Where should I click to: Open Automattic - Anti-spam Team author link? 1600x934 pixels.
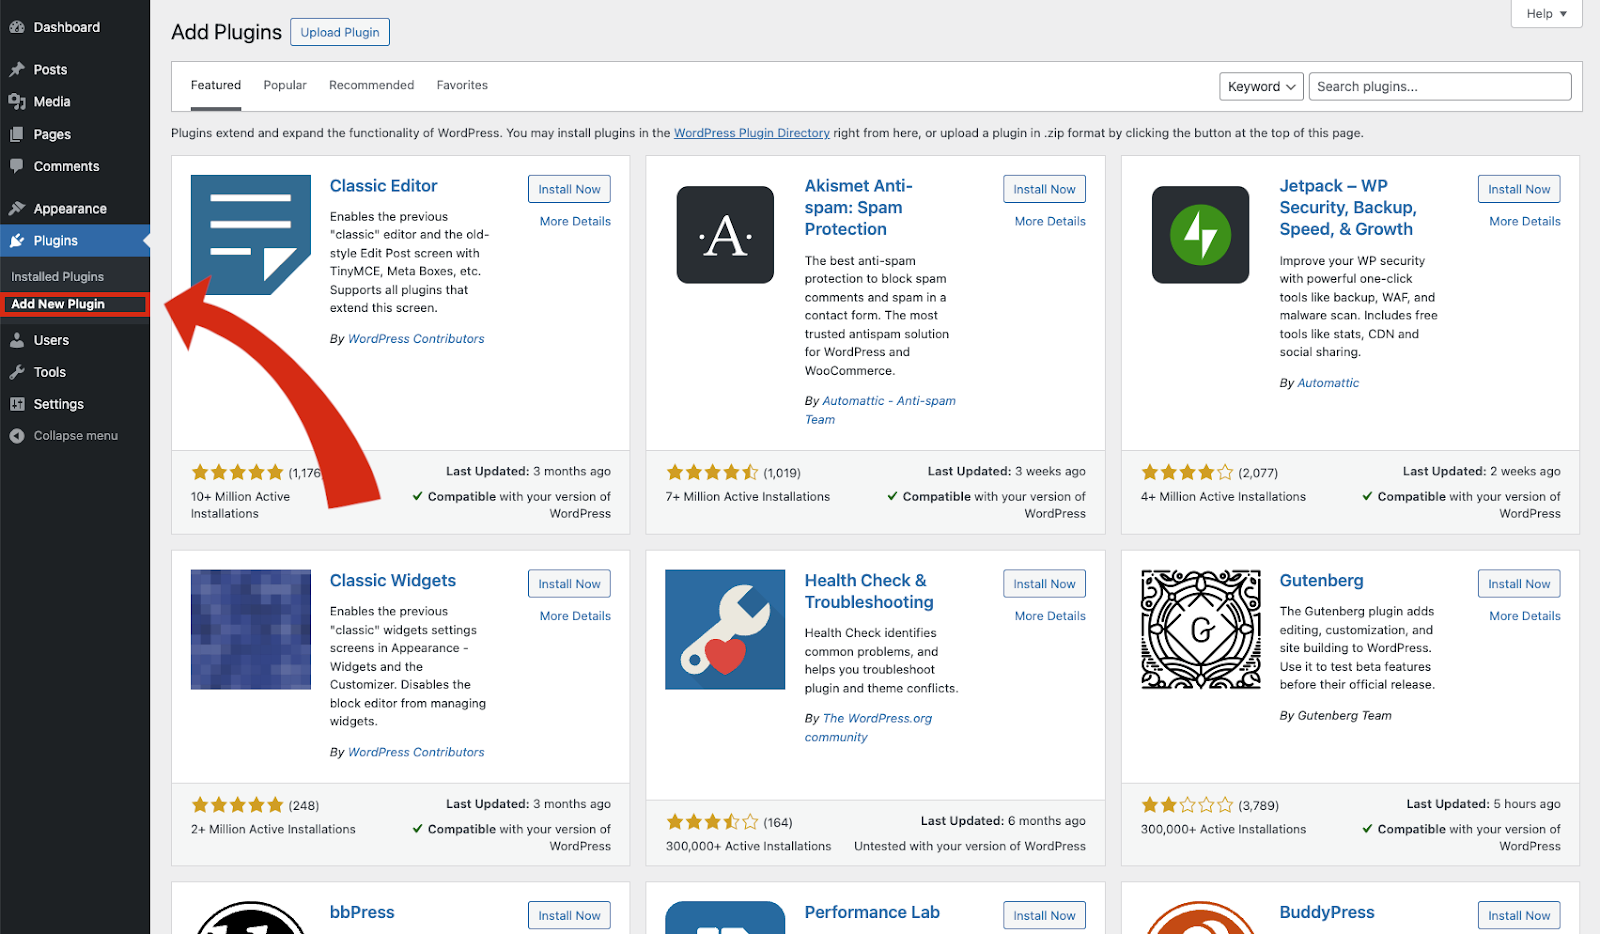[x=880, y=410]
